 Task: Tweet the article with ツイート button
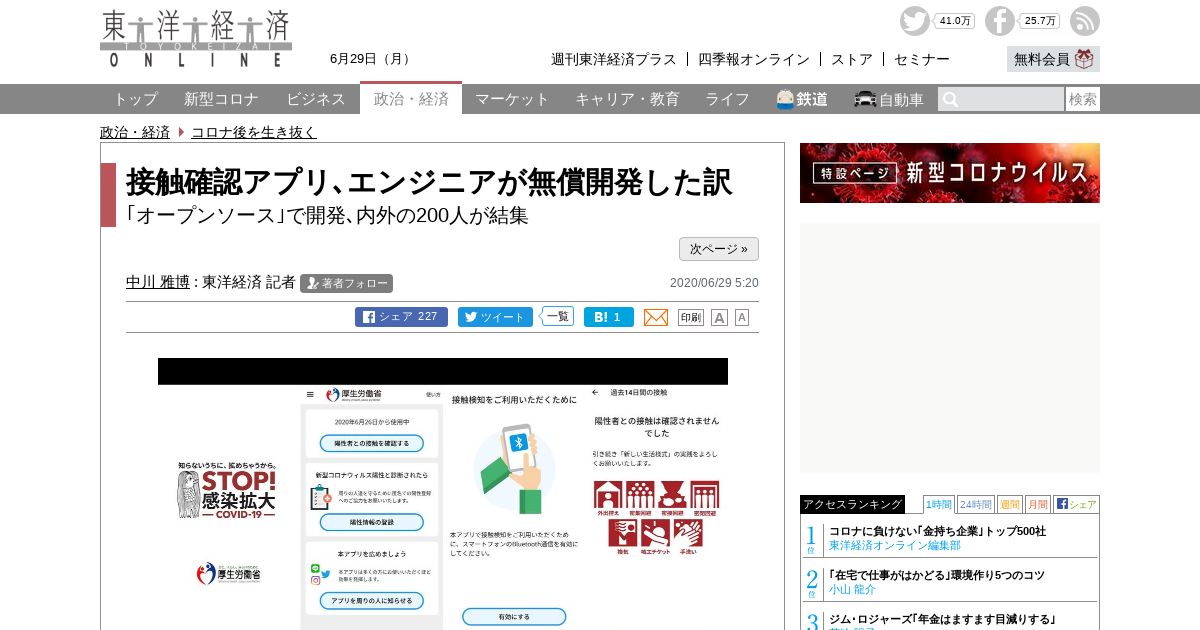495,317
